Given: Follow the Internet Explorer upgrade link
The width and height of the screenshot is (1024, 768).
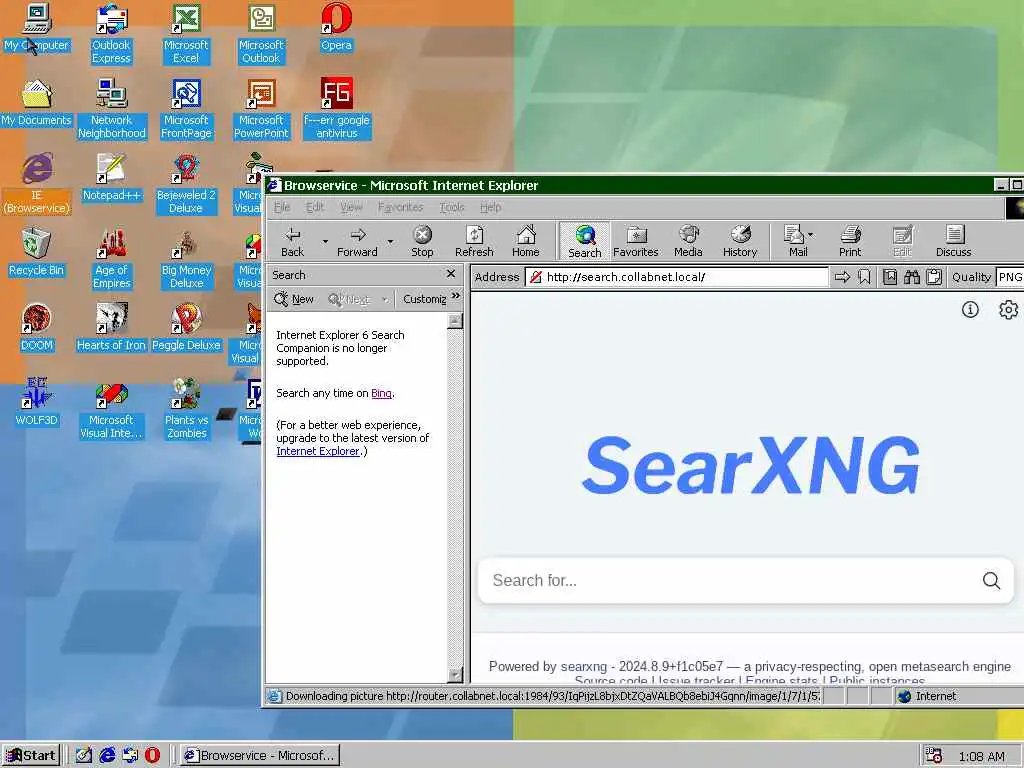Looking at the screenshot, I should click(317, 451).
